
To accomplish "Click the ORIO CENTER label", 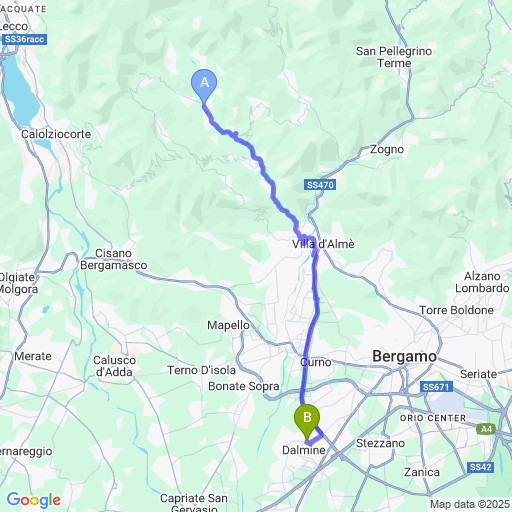I will (x=433, y=418).
